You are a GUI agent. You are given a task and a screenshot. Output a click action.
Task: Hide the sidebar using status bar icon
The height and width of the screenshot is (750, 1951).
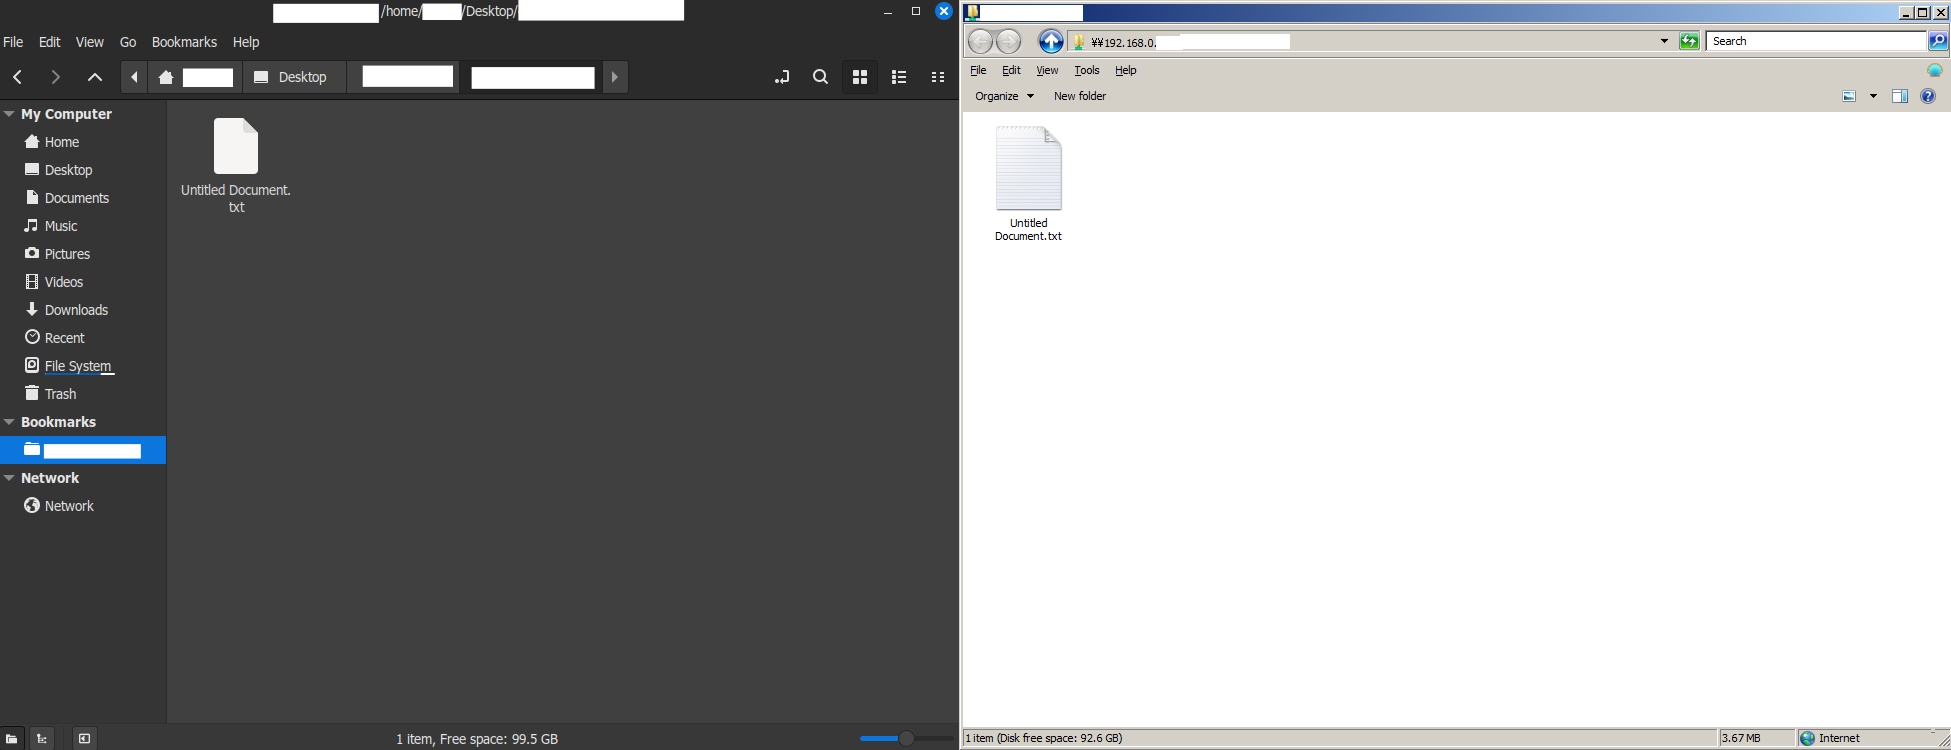[84, 739]
